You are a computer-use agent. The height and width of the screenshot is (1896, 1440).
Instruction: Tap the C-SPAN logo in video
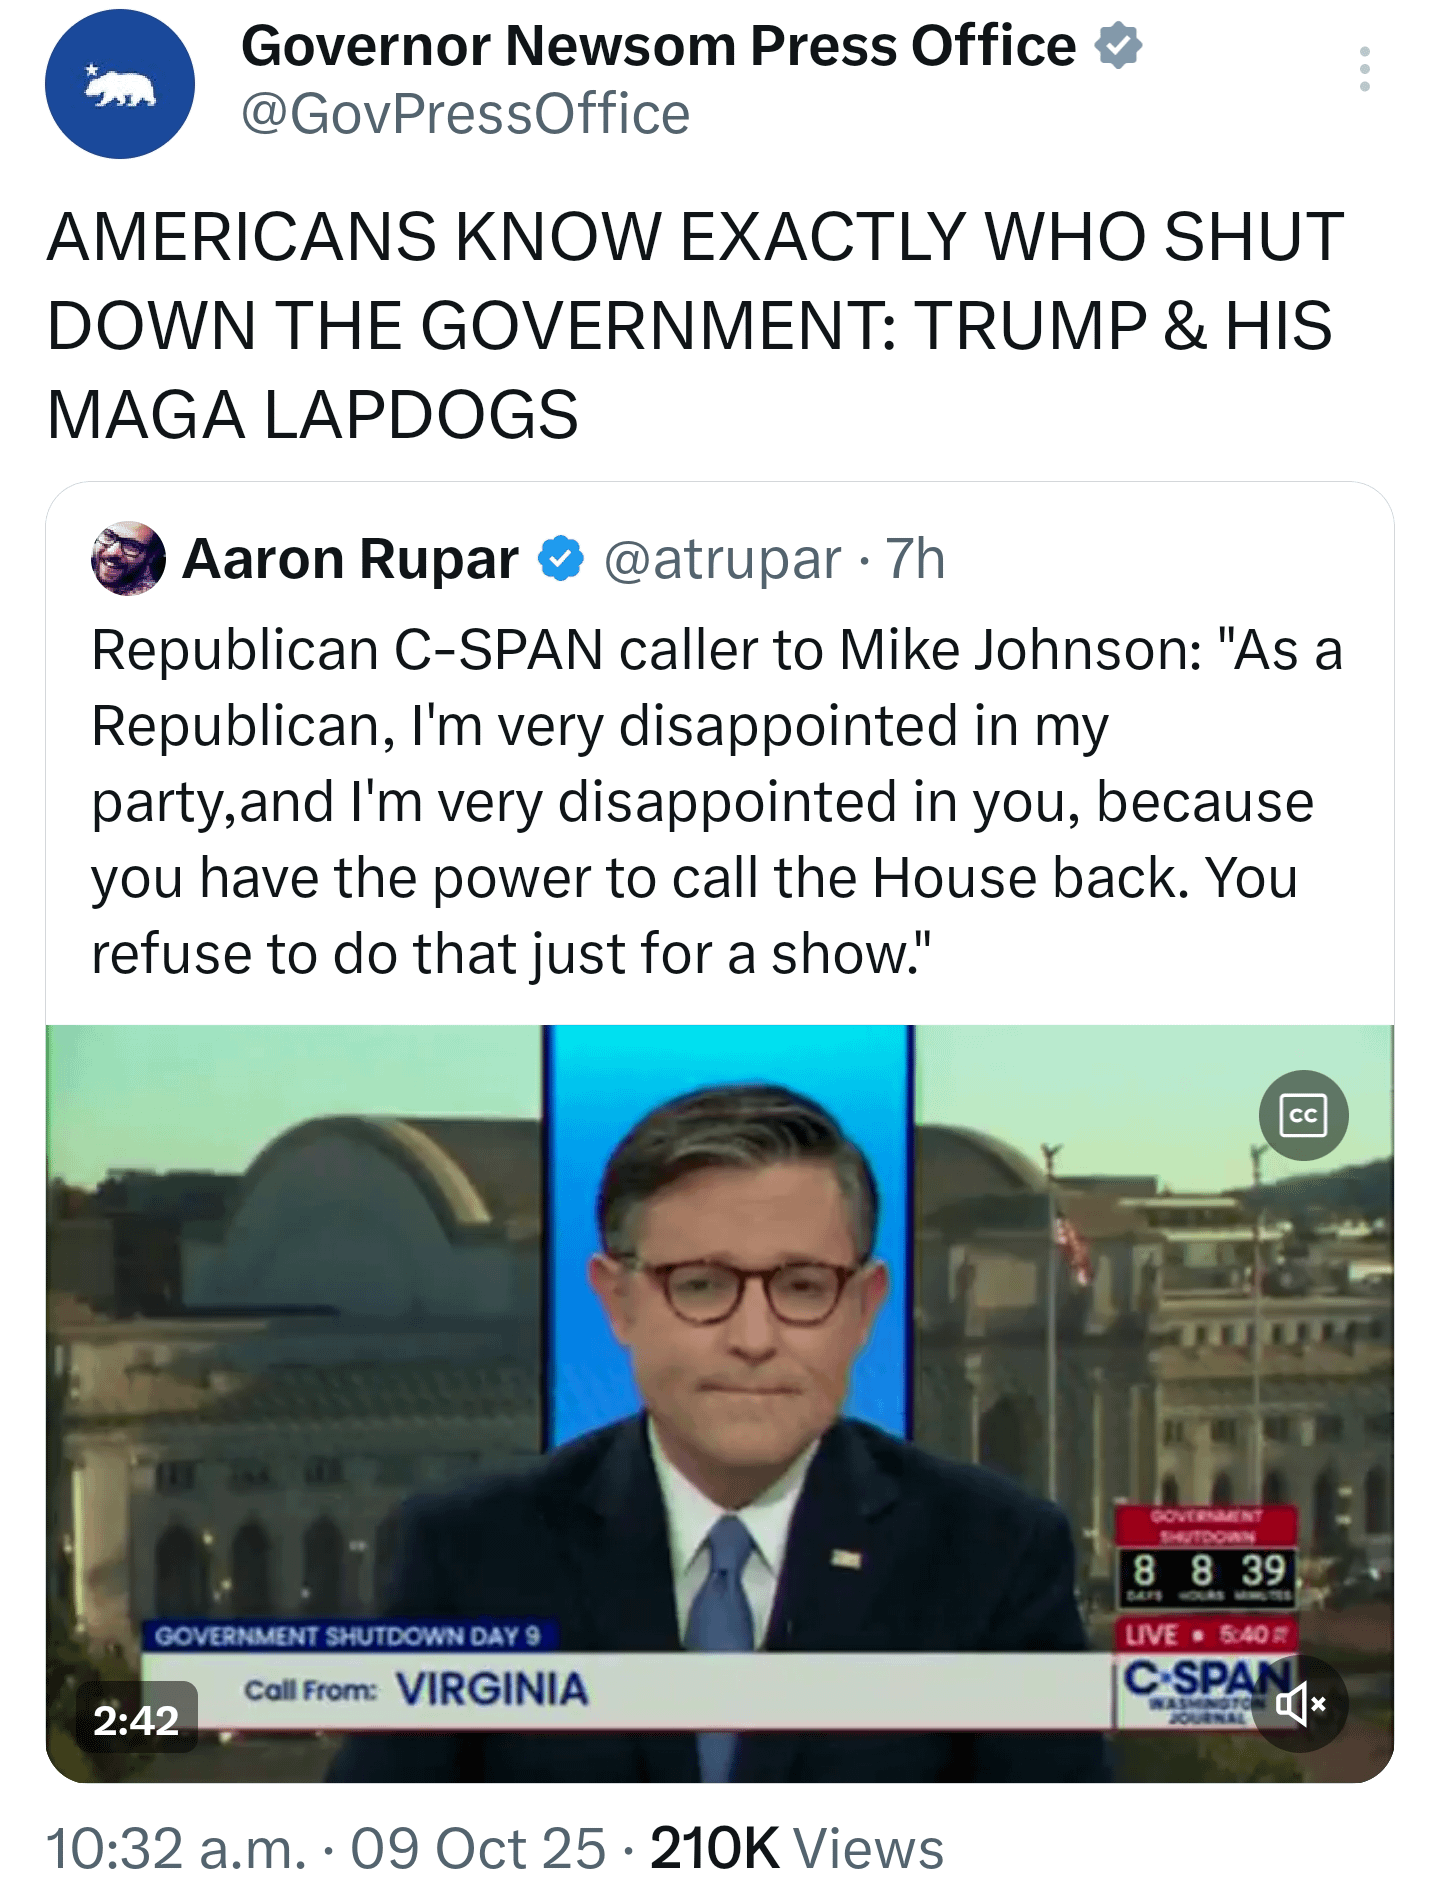click(1203, 1690)
